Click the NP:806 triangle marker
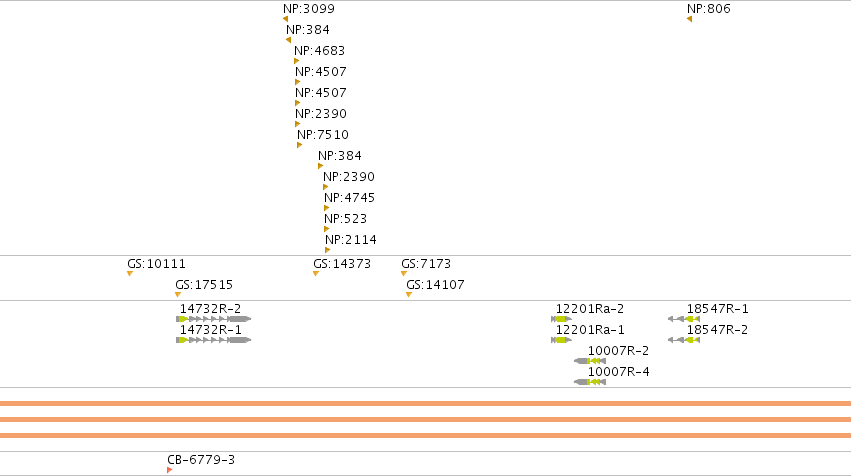The image size is (851, 476). coord(689,19)
